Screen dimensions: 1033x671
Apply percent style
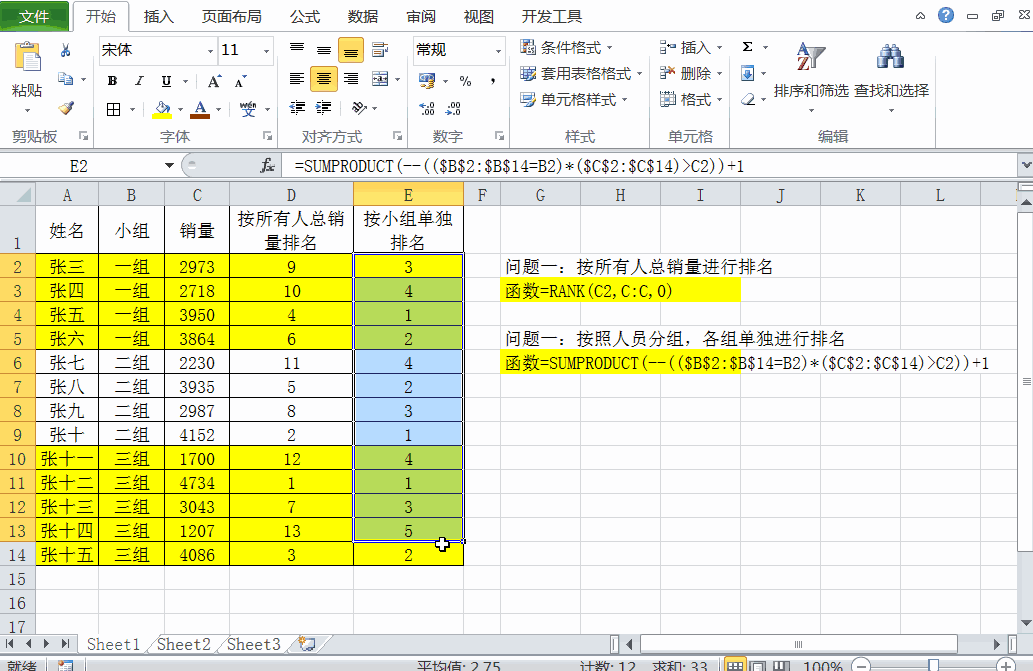[x=466, y=80]
